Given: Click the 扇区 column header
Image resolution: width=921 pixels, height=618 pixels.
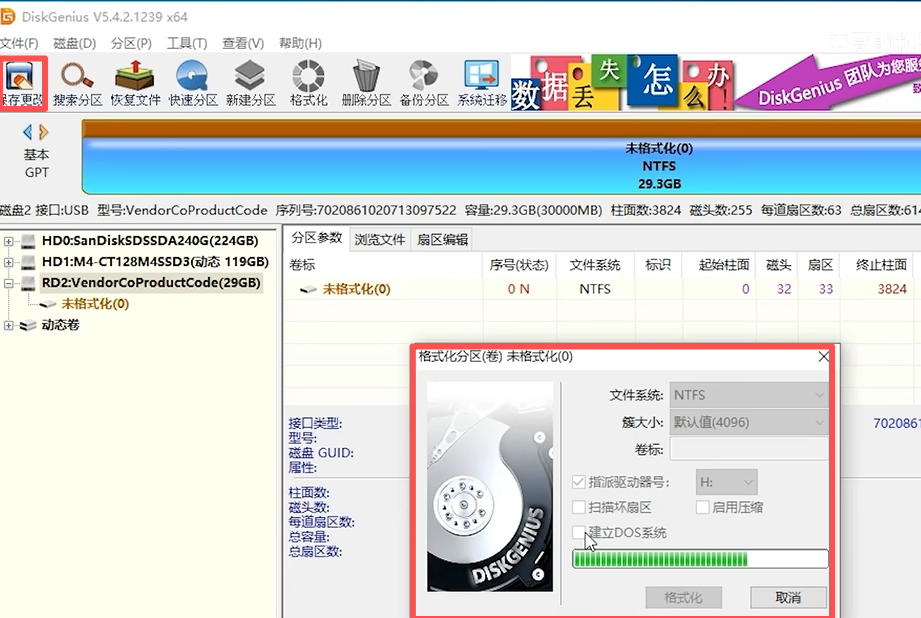Looking at the screenshot, I should pyautogui.click(x=820, y=266).
